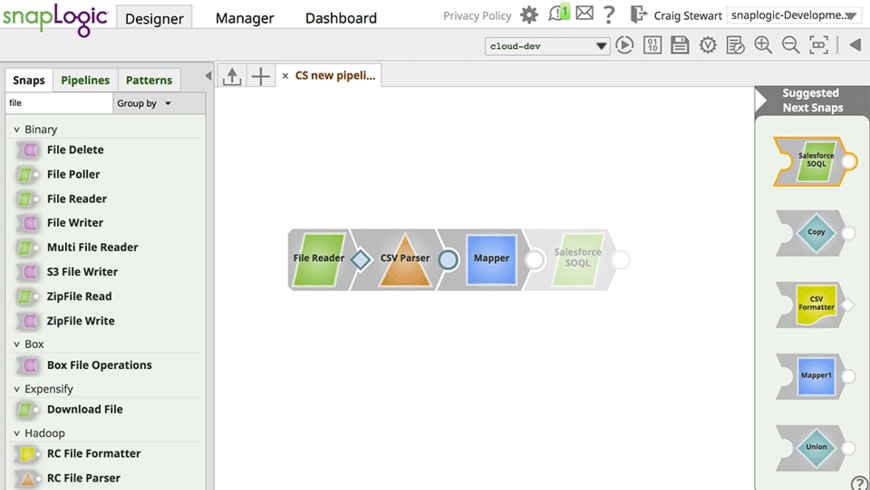Select the Snaps tab
This screenshot has height=490, width=870.
click(x=29, y=80)
